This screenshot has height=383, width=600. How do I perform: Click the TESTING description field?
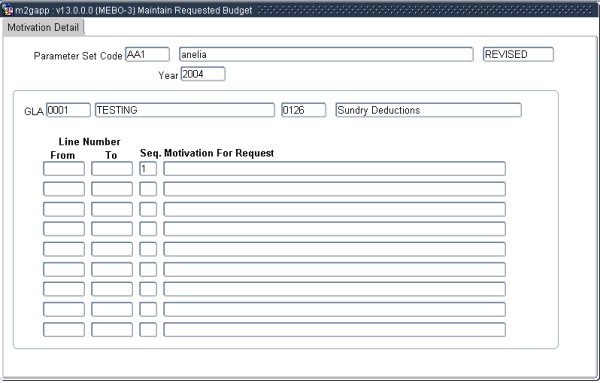pos(185,110)
